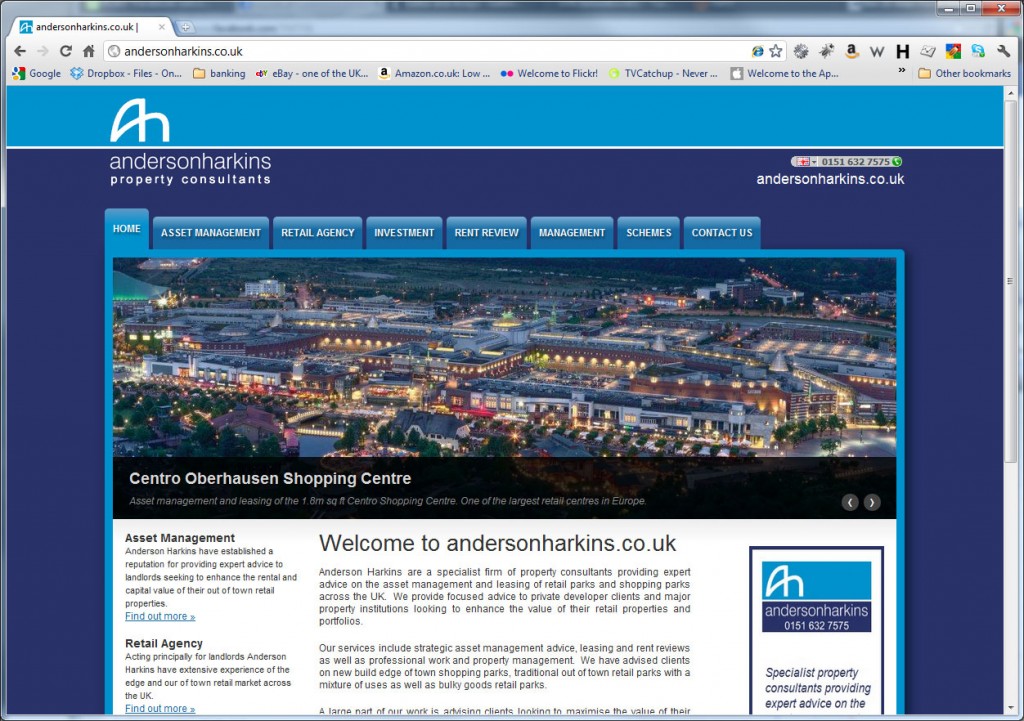Click the bug extension icon
Viewport: 1024px width, 721px height.
pyautogui.click(x=827, y=51)
